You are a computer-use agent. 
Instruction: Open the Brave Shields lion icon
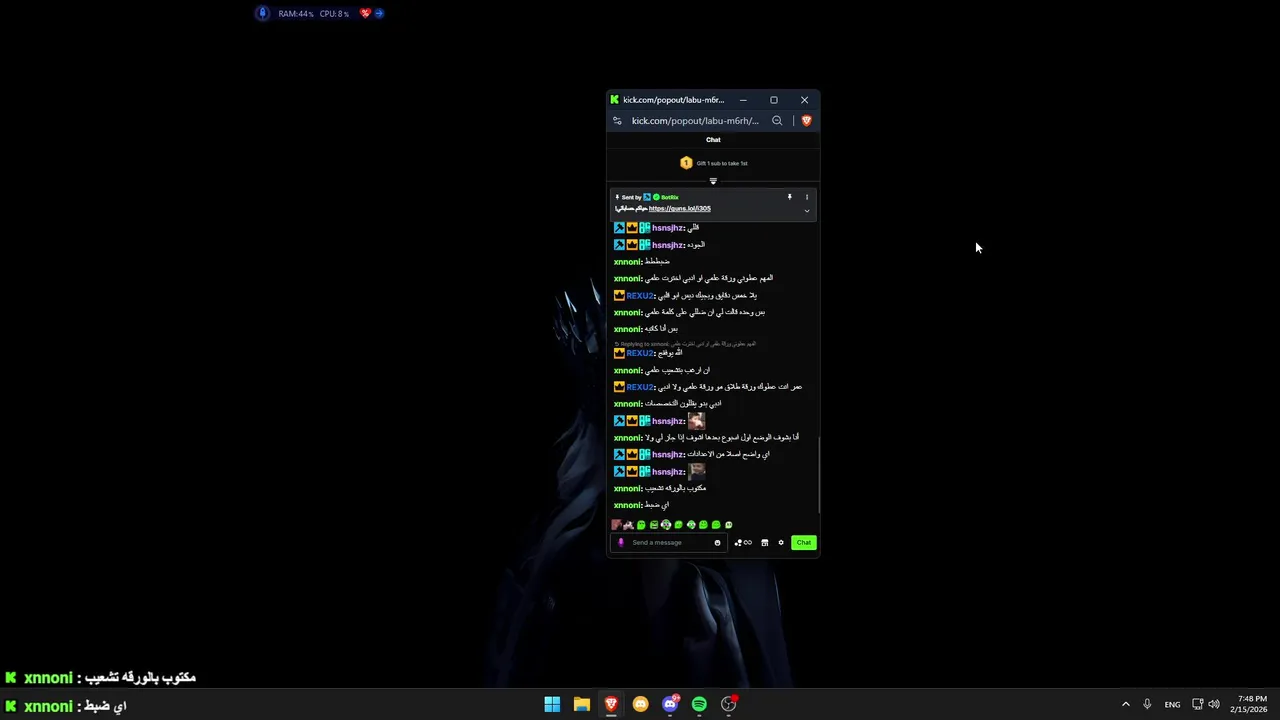[806, 121]
